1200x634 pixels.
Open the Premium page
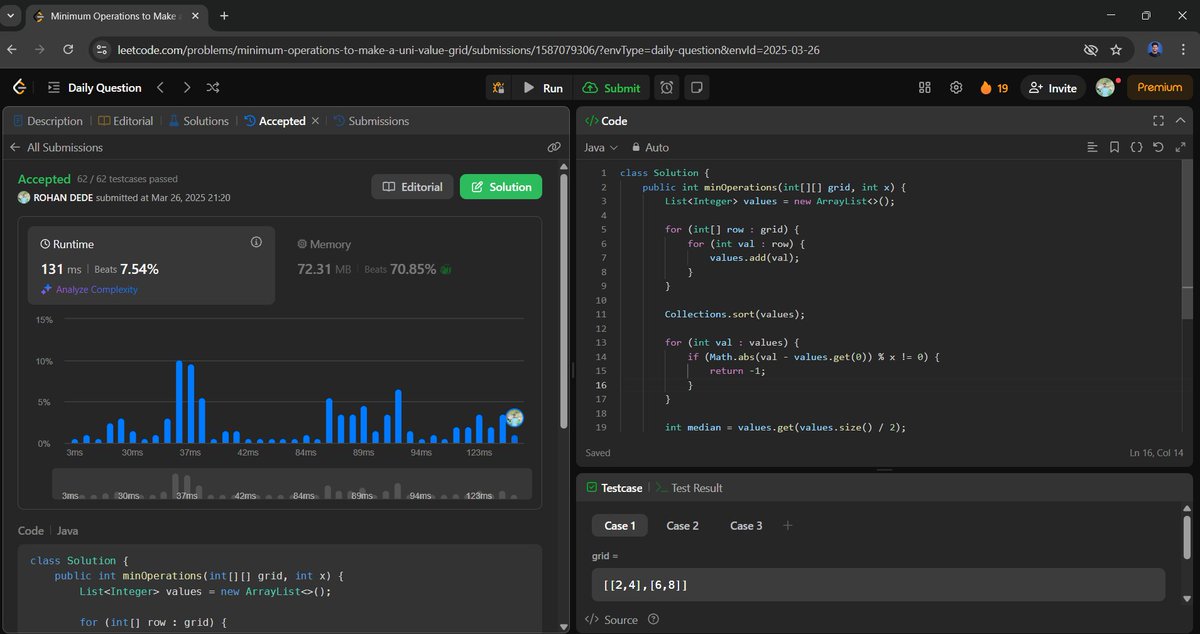(x=1160, y=88)
